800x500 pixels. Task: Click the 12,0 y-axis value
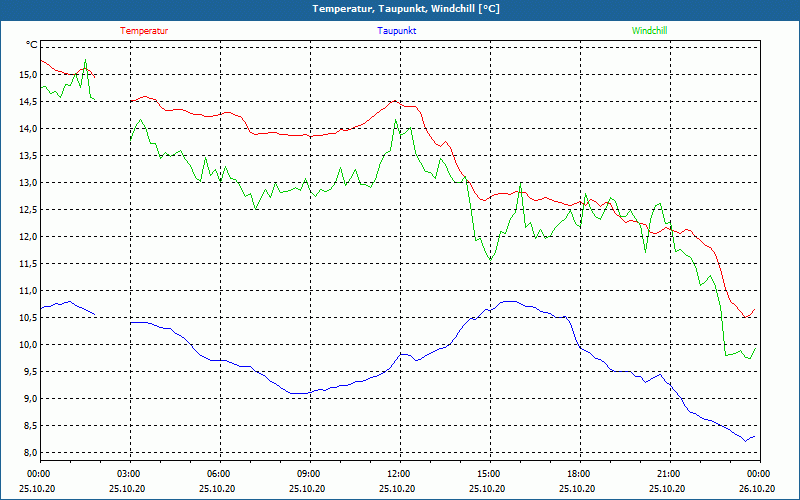point(28,237)
